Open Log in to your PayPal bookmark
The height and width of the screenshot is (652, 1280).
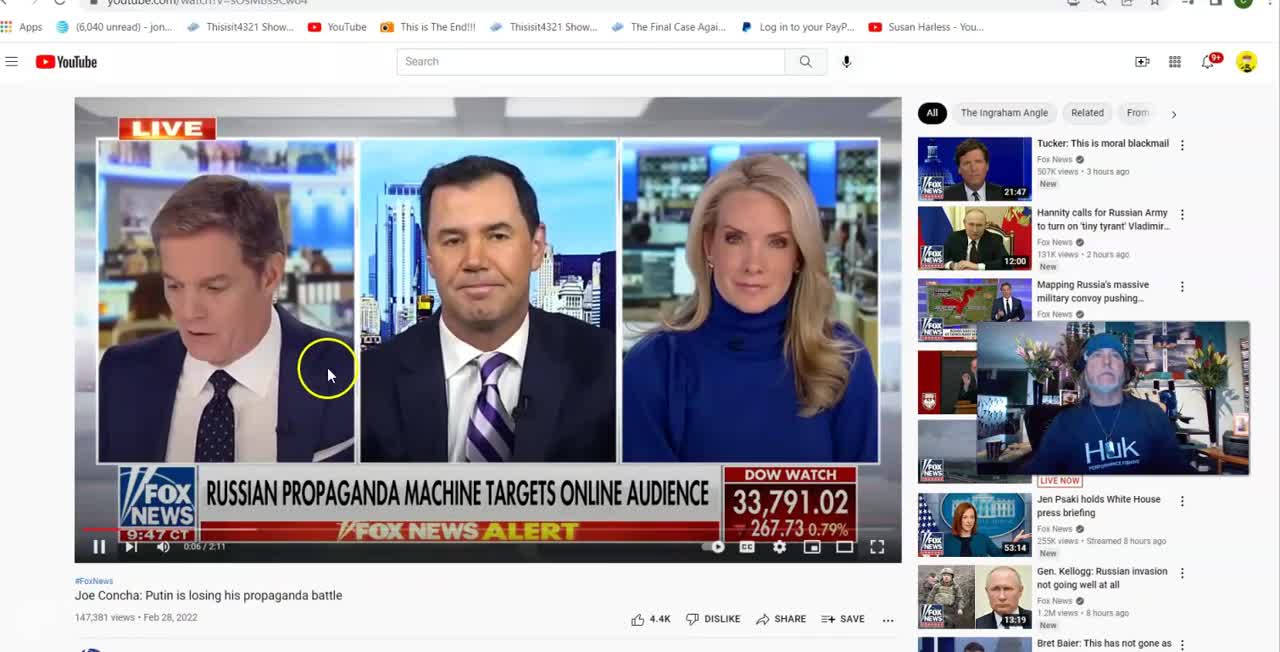point(798,27)
